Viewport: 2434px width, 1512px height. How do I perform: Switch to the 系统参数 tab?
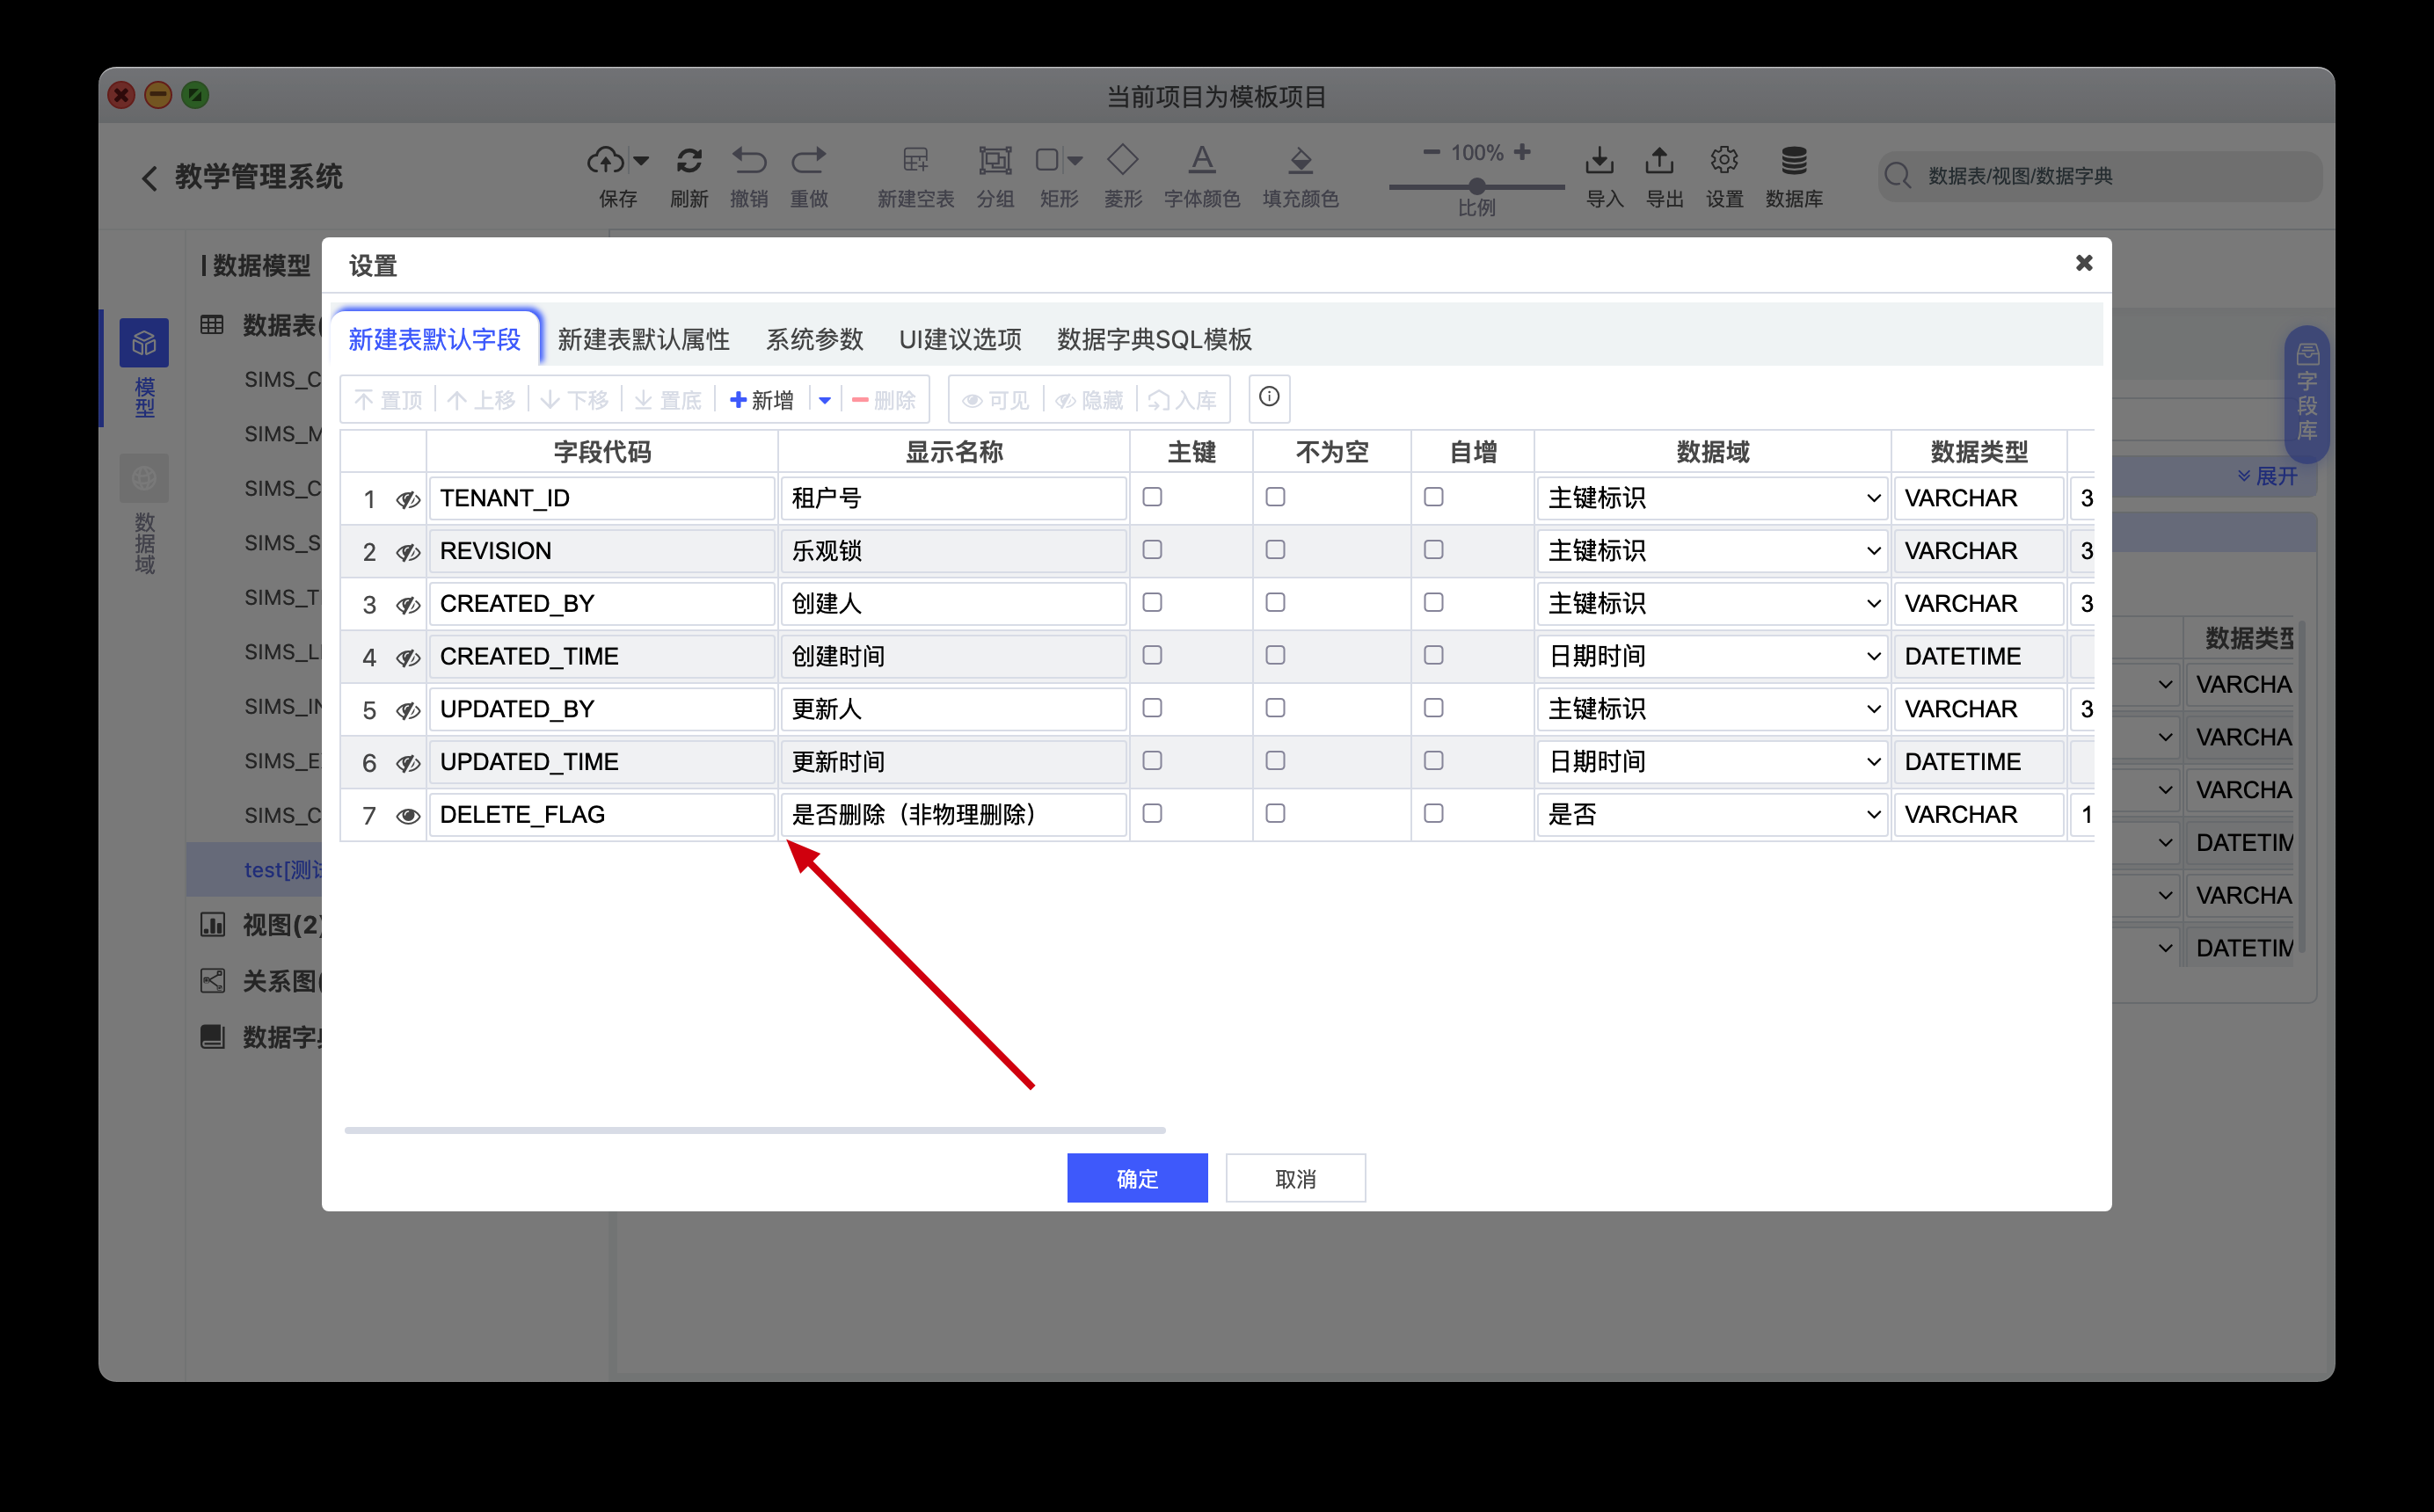(814, 340)
